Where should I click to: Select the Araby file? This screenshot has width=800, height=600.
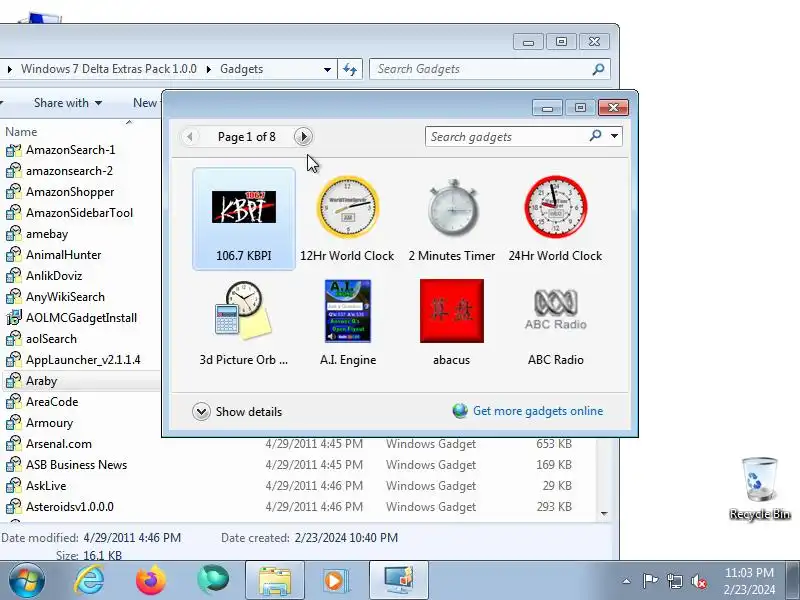pos(41,381)
